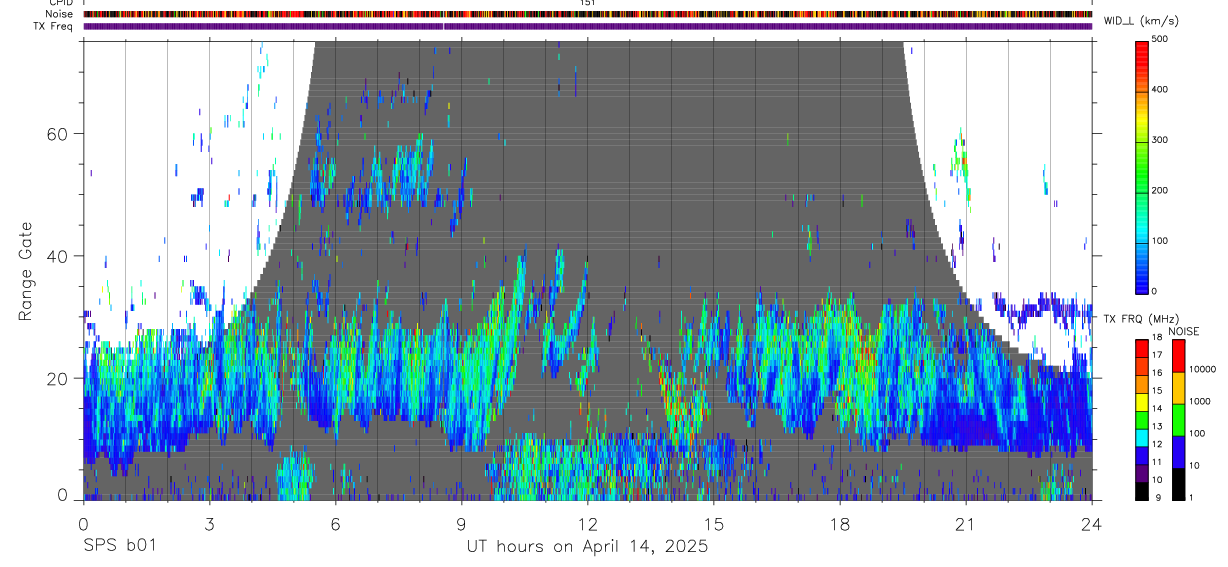Pick the yellow segment of TX FRQ colorbar
1228x567 pixels.
point(1141,401)
